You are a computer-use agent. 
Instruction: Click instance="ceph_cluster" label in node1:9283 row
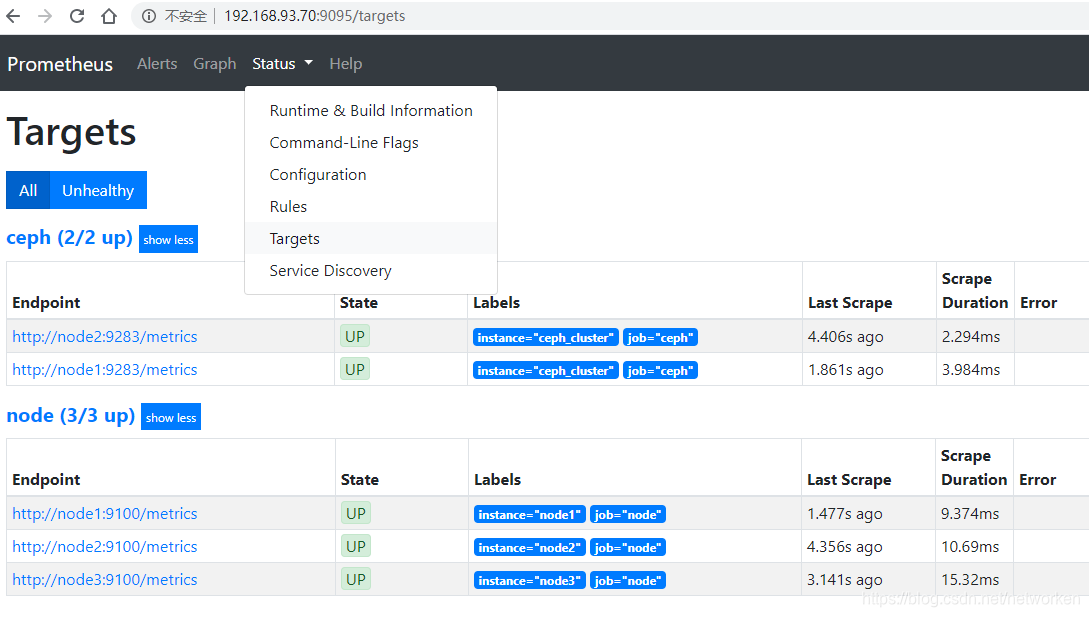545,371
